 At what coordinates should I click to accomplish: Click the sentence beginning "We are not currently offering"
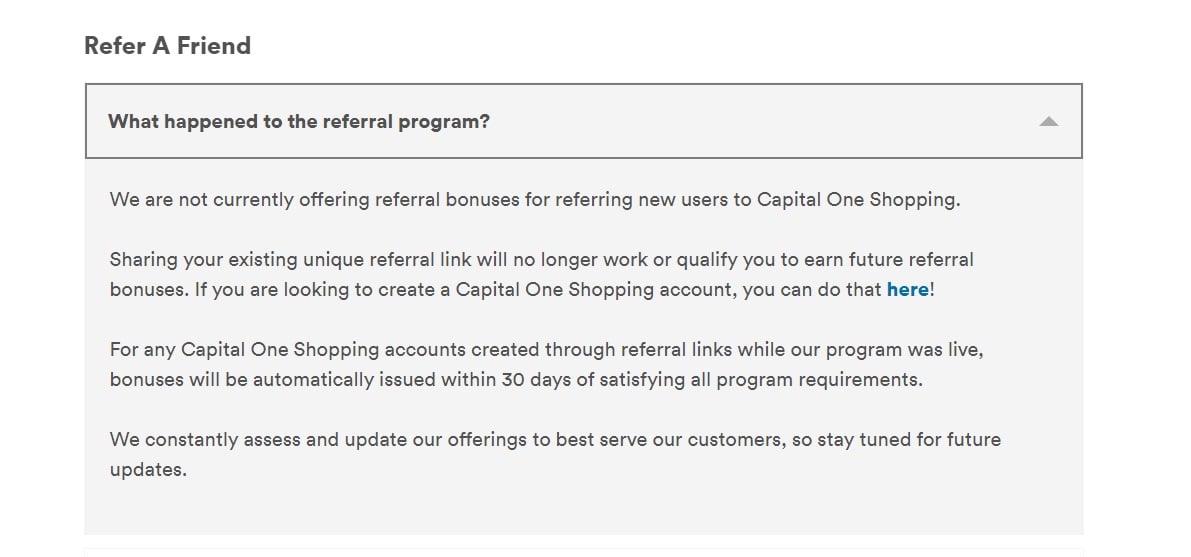(535, 200)
